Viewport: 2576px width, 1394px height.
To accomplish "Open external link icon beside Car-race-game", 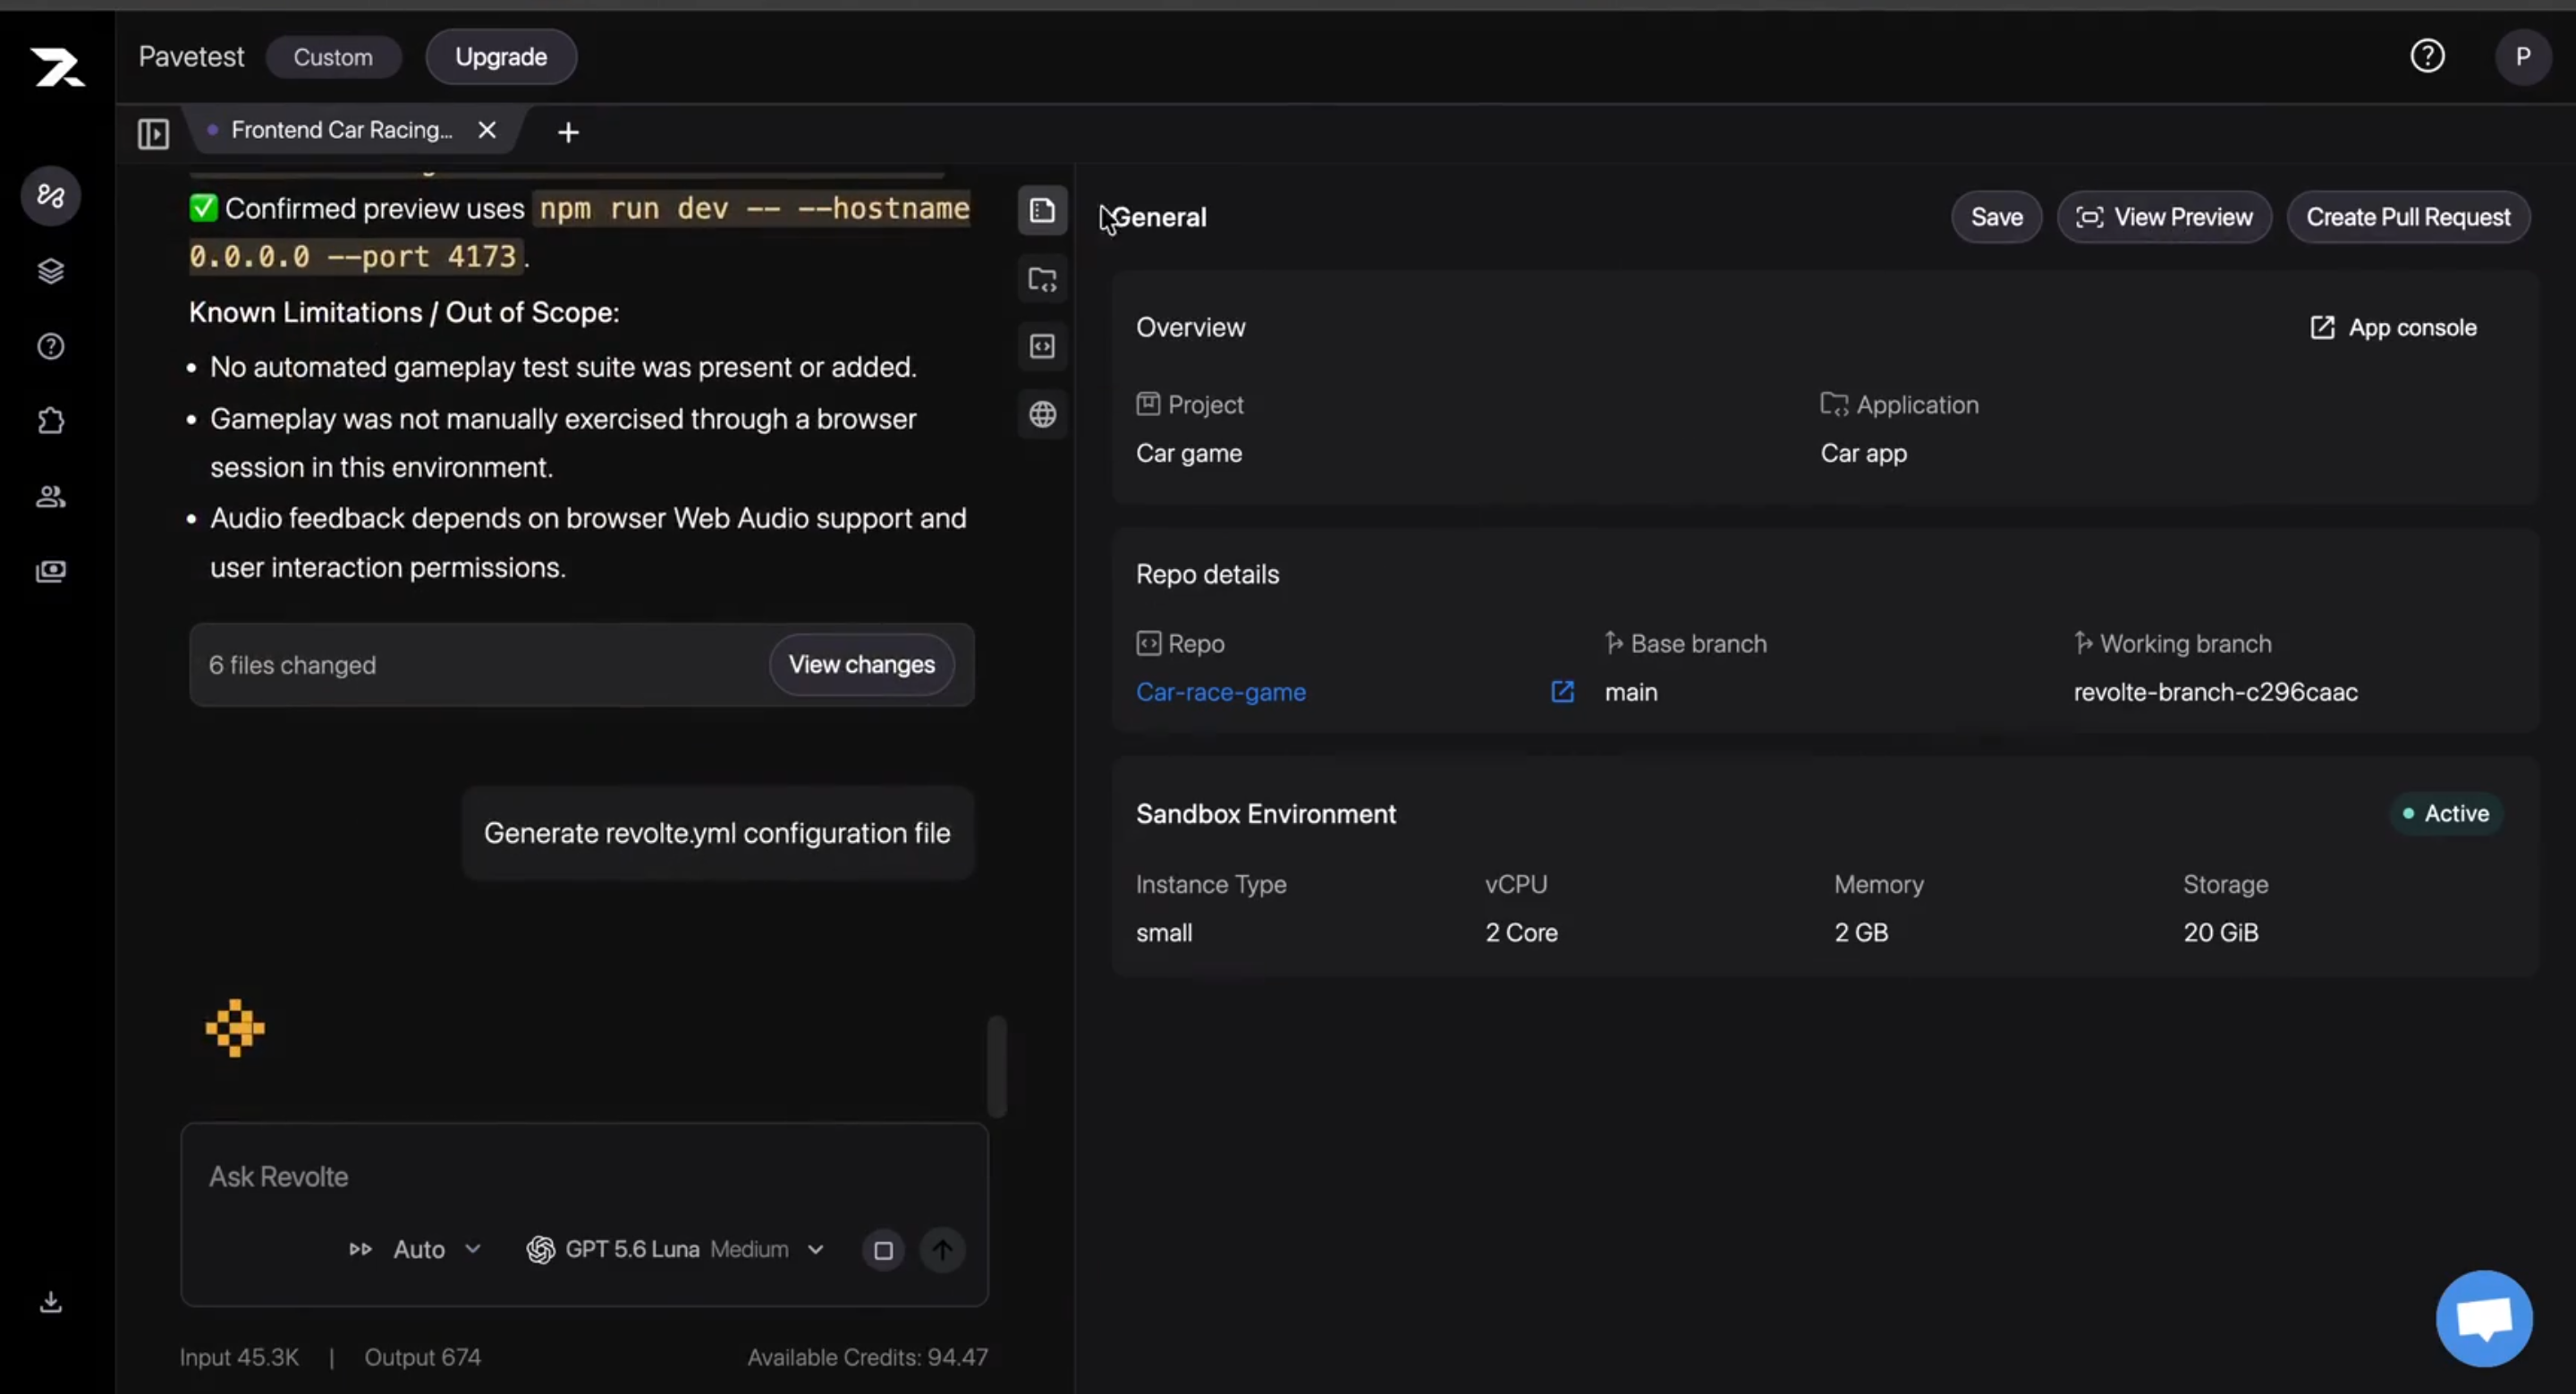I will click(x=1562, y=692).
